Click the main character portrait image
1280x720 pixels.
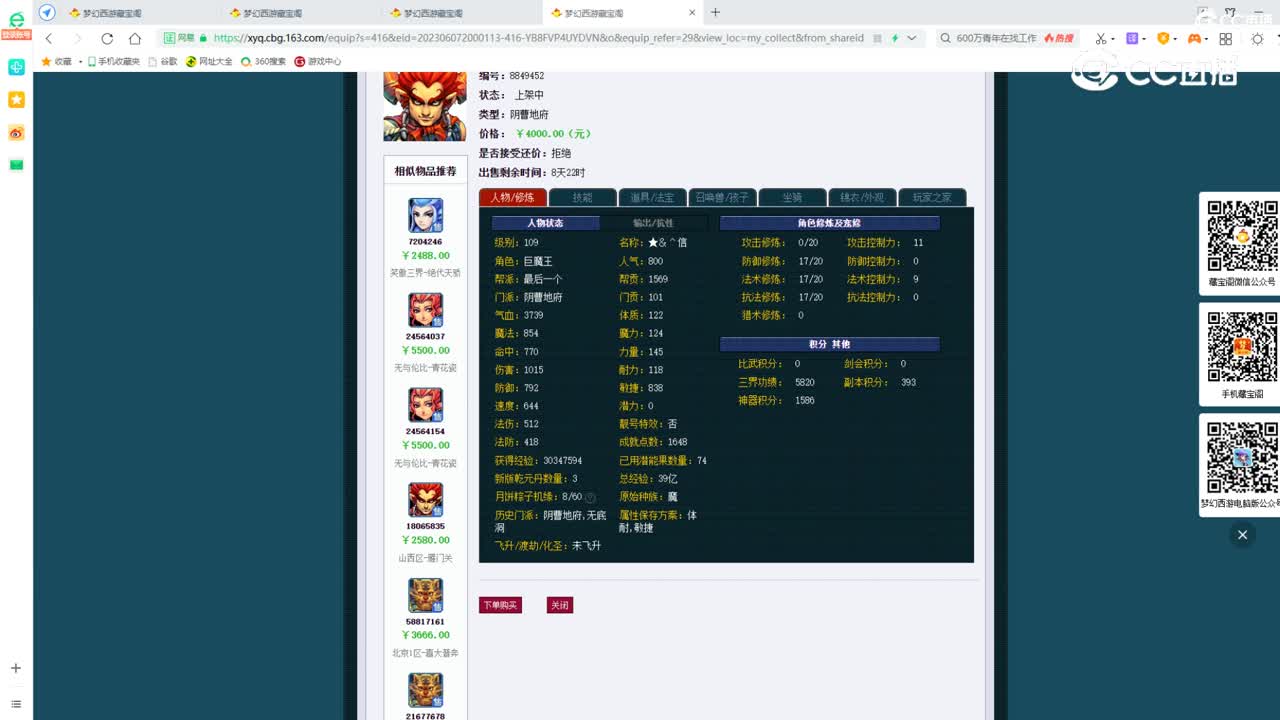[x=425, y=106]
